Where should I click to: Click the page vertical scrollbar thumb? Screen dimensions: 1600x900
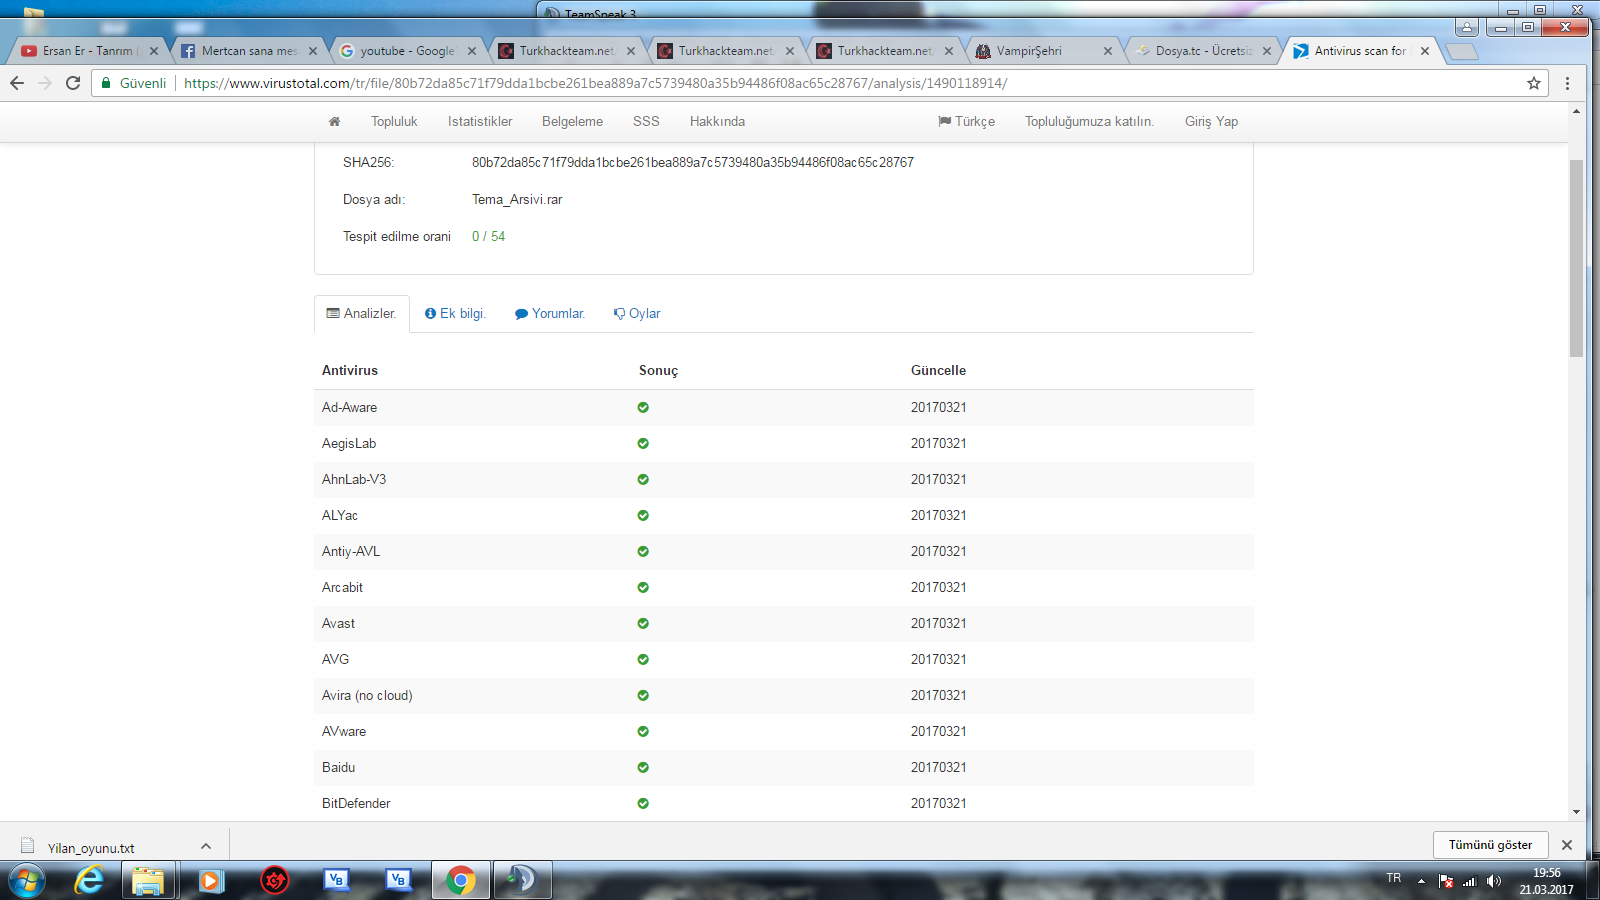click(1576, 258)
